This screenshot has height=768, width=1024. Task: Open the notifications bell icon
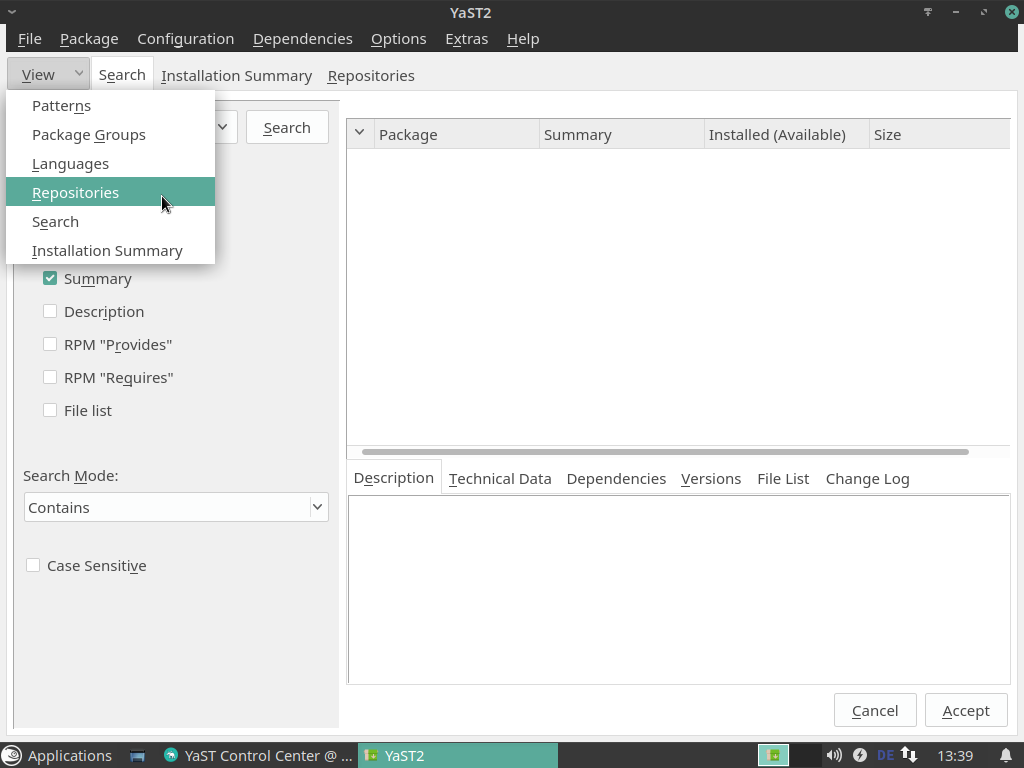pos(1006,755)
